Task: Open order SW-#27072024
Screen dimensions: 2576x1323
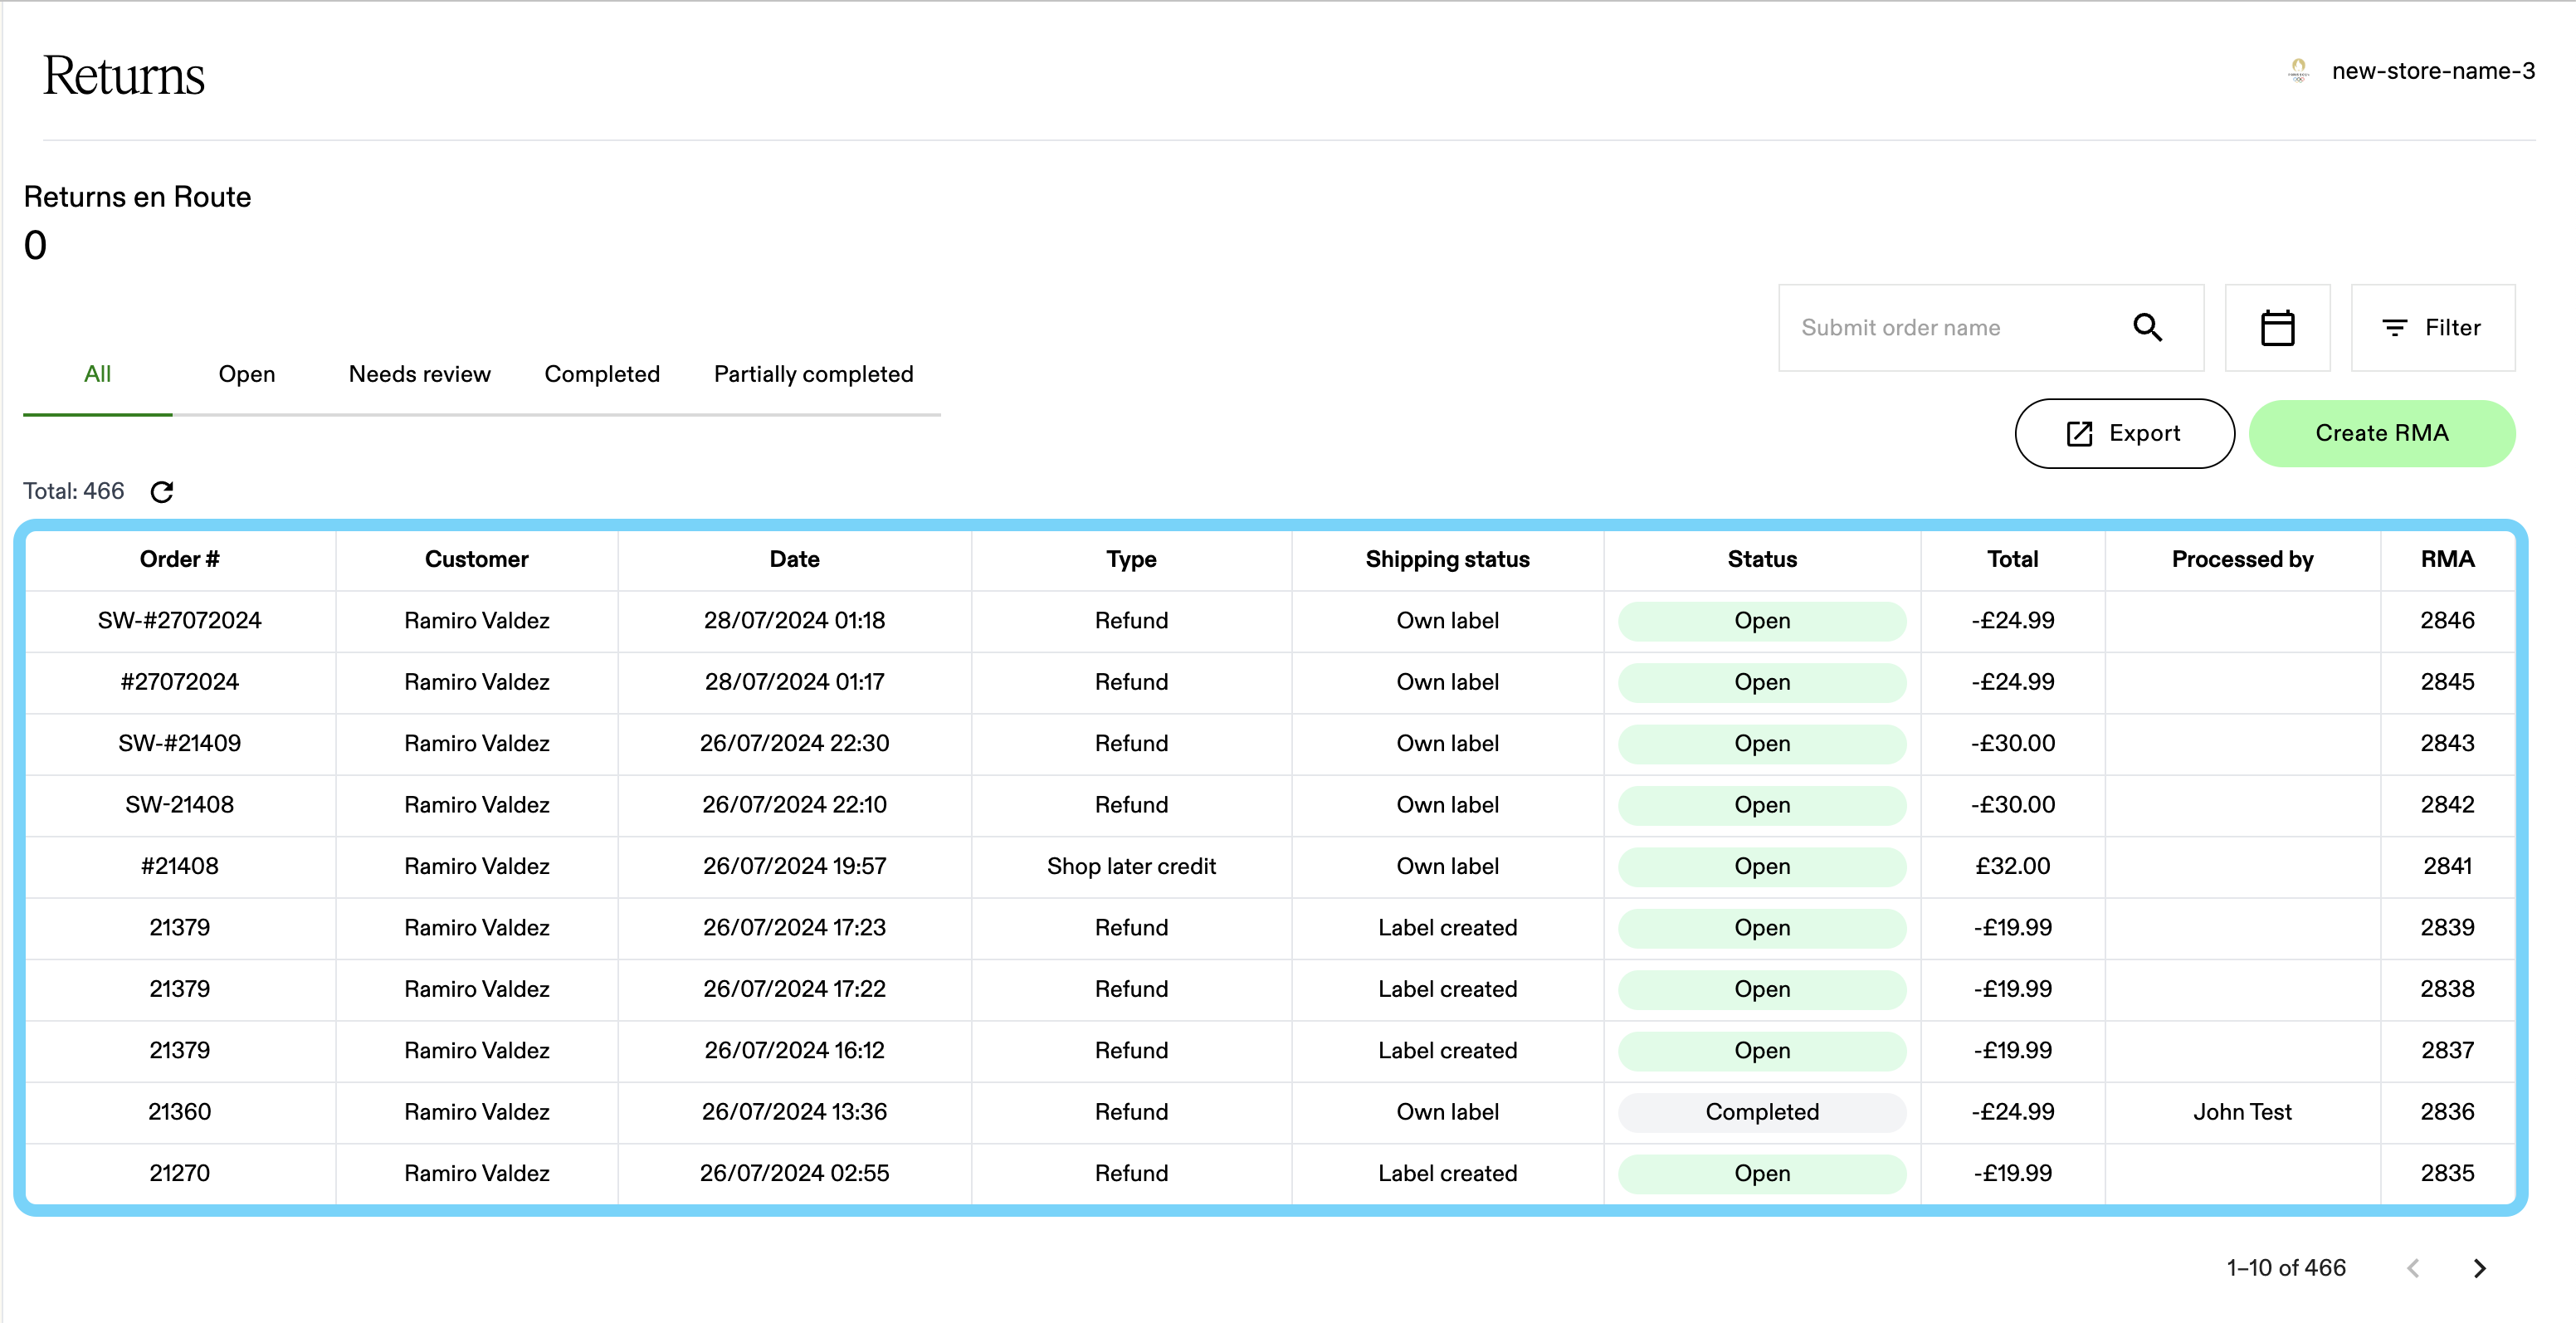Action: click(x=179, y=620)
